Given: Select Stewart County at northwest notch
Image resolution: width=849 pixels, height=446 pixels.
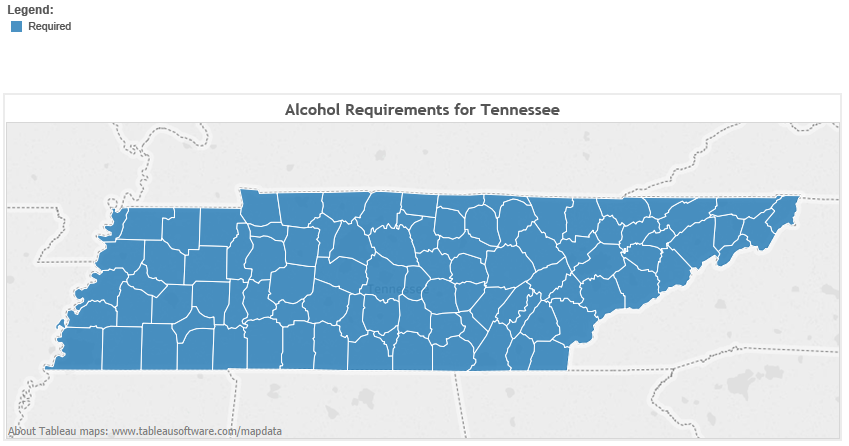Looking at the screenshot, I should (x=260, y=206).
